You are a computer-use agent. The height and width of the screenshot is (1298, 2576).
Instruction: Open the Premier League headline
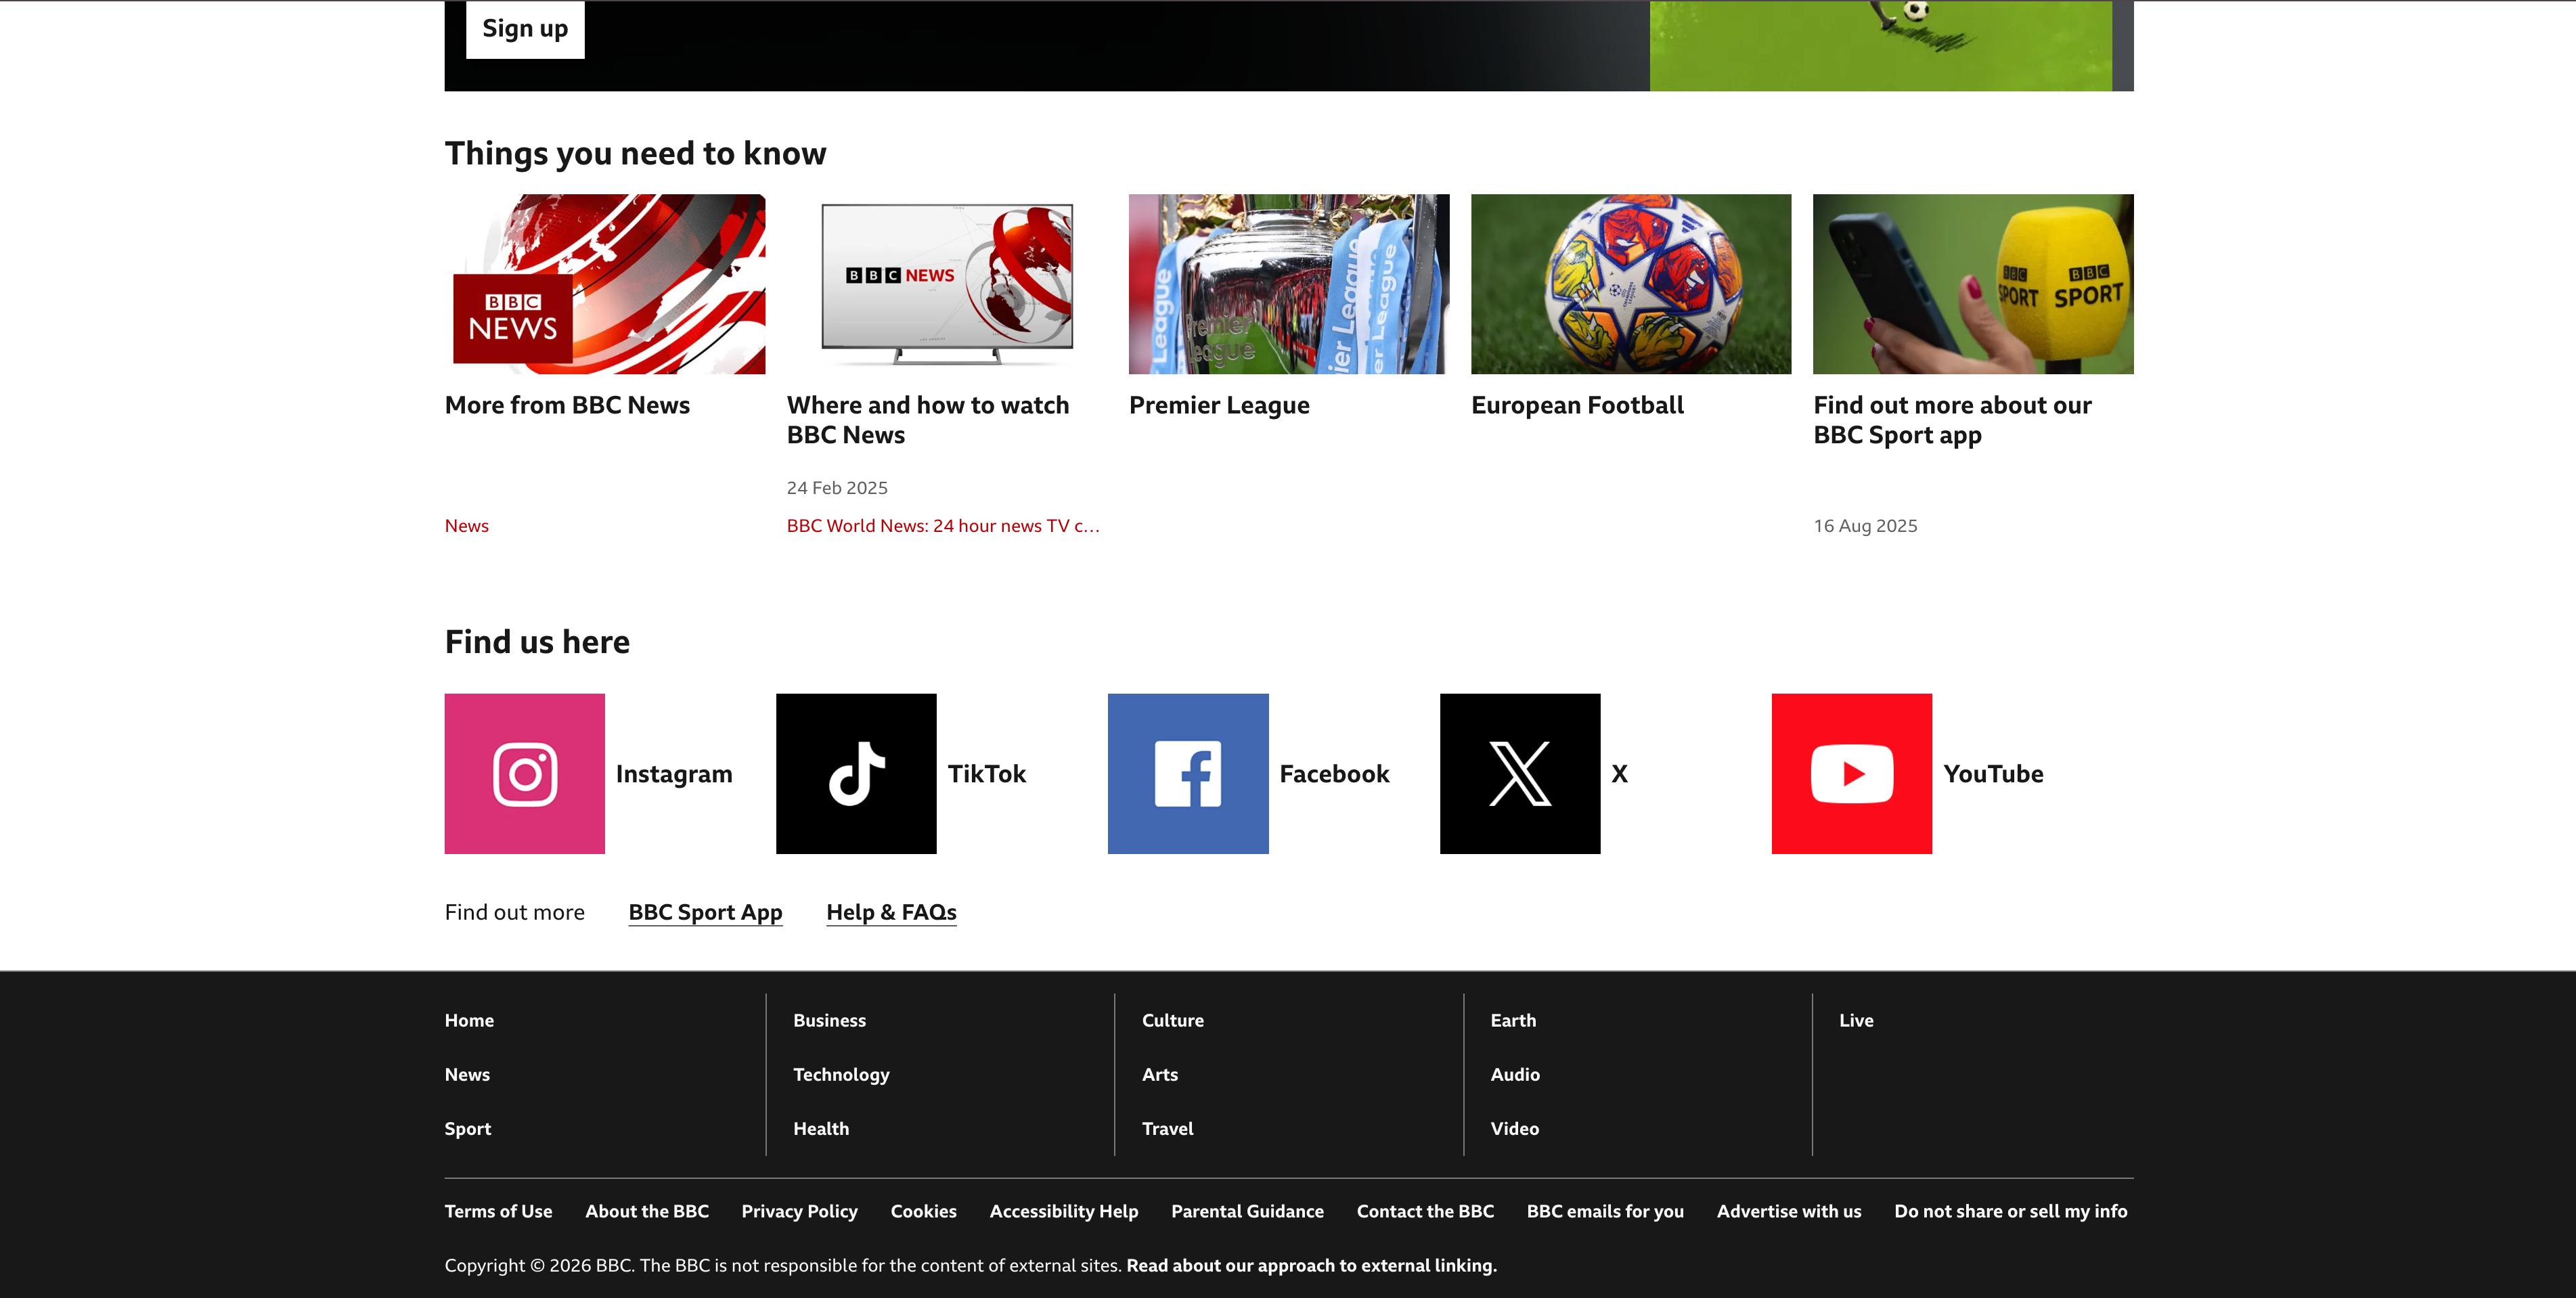click(x=1219, y=405)
